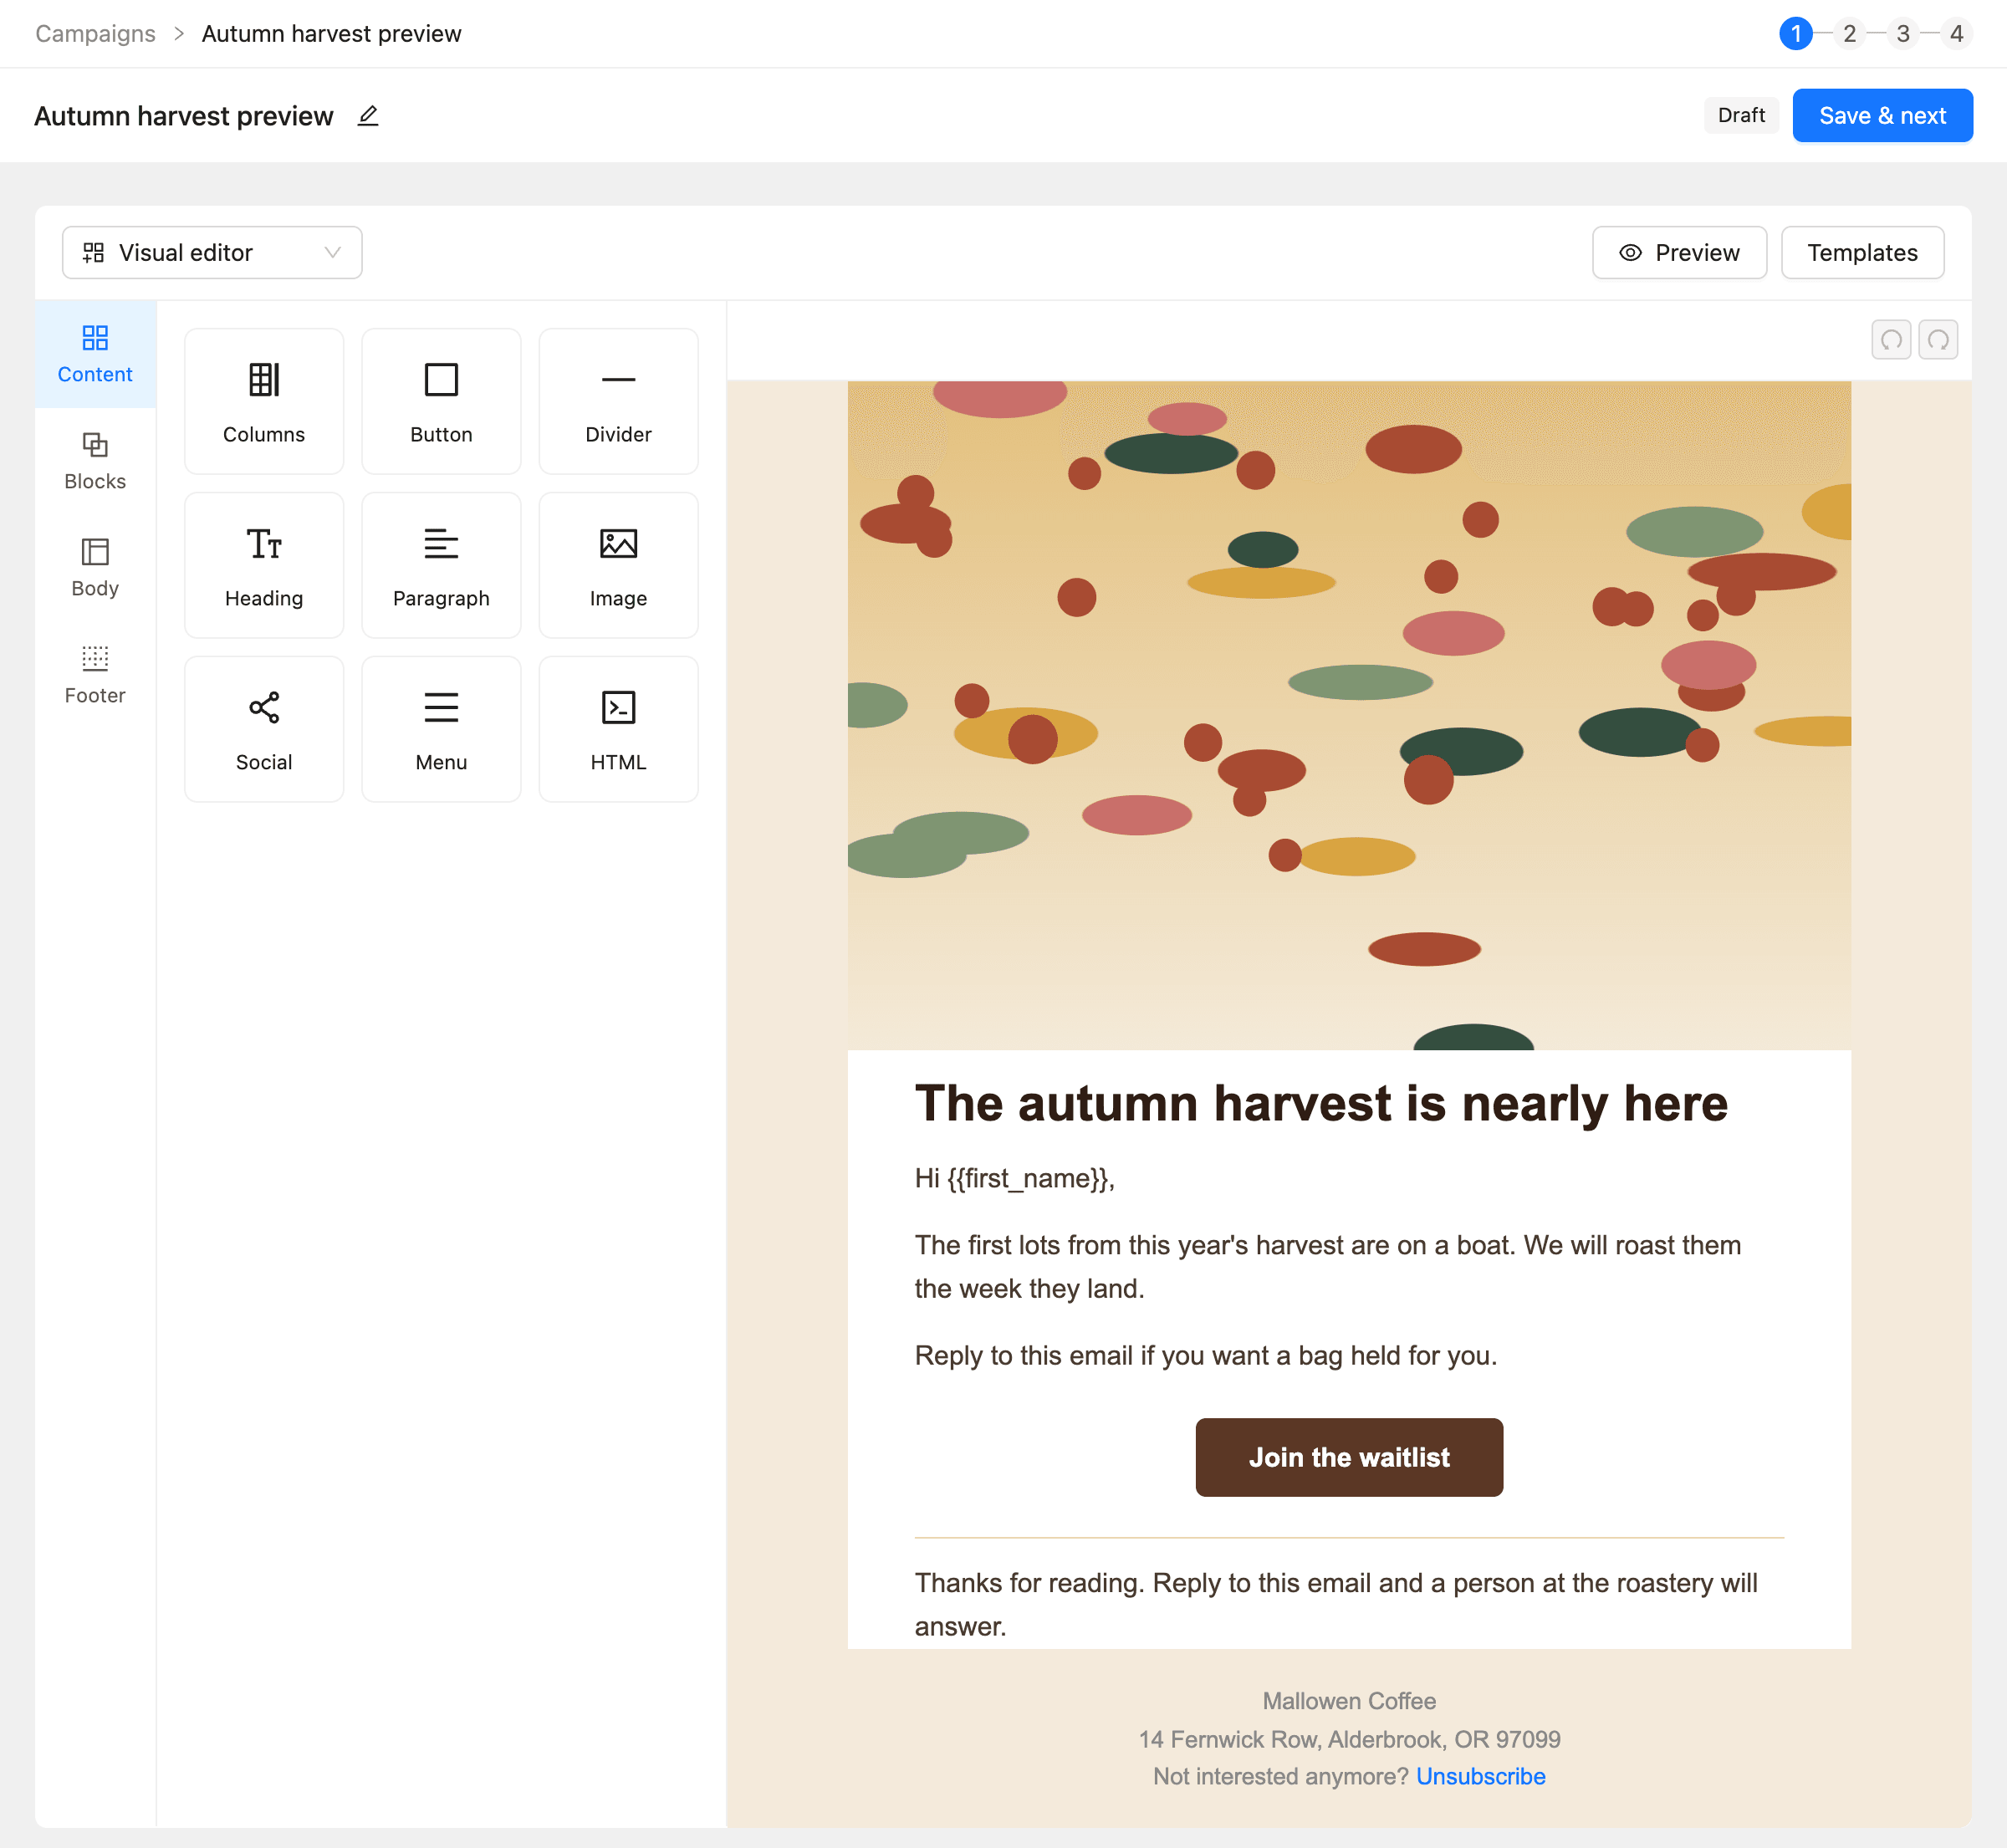Click the 'Mallowen Coffee' footer text

[x=1349, y=1701]
